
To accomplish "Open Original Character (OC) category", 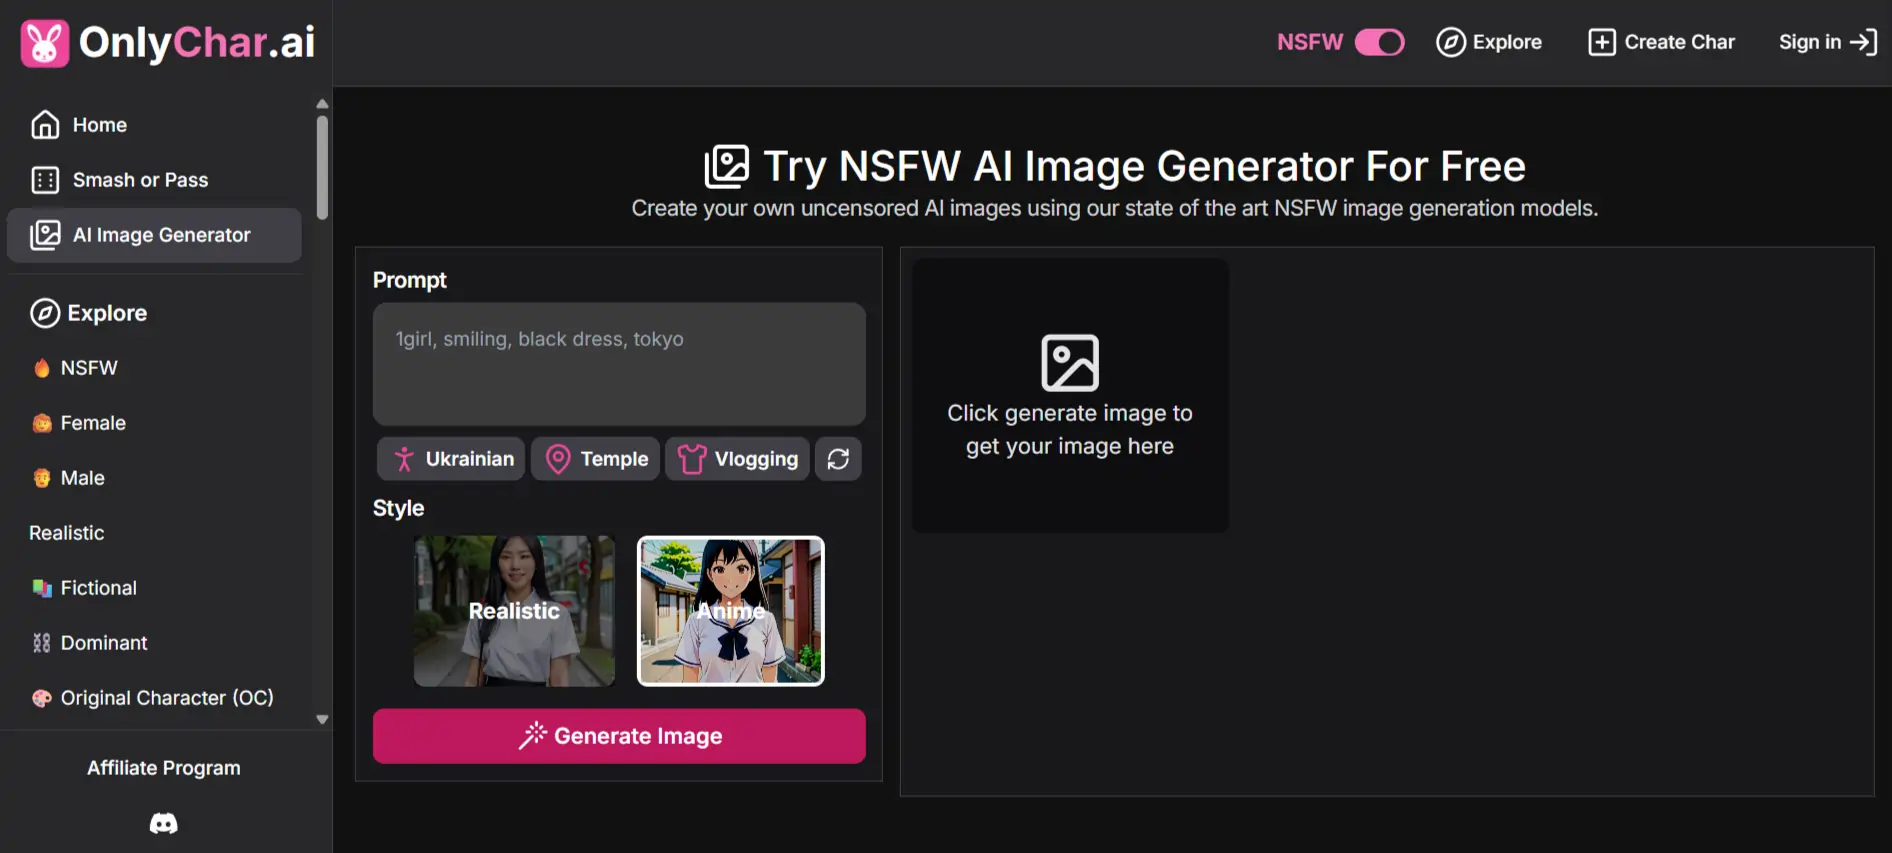I will point(154,698).
